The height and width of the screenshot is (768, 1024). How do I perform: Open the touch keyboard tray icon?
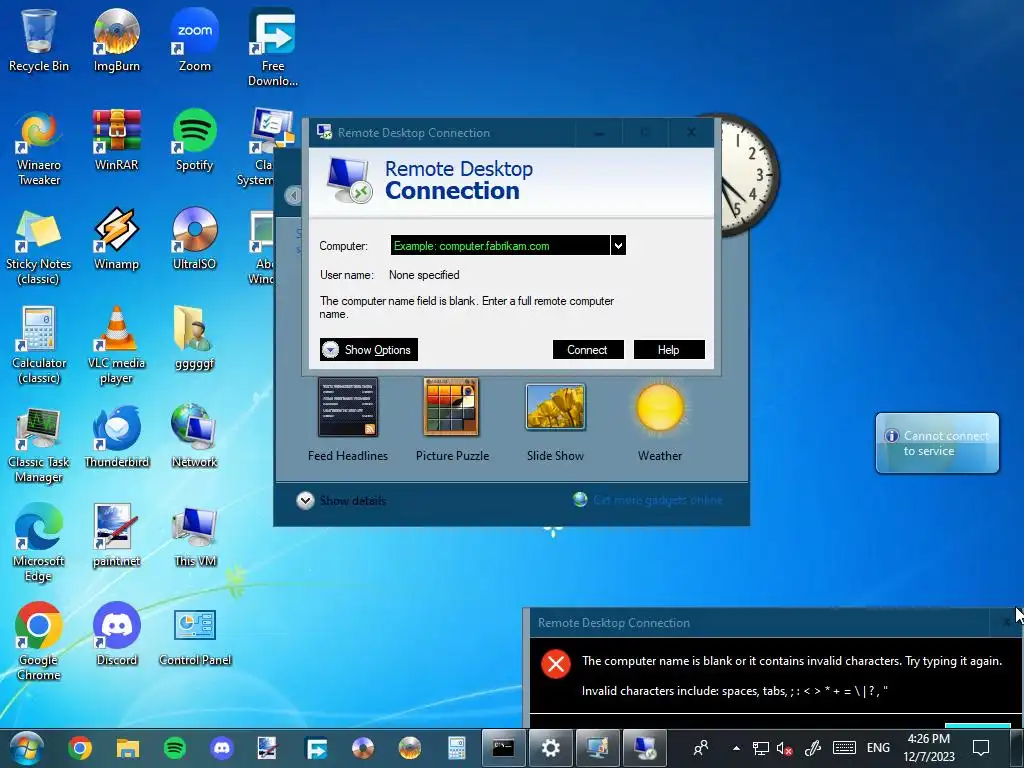point(844,748)
